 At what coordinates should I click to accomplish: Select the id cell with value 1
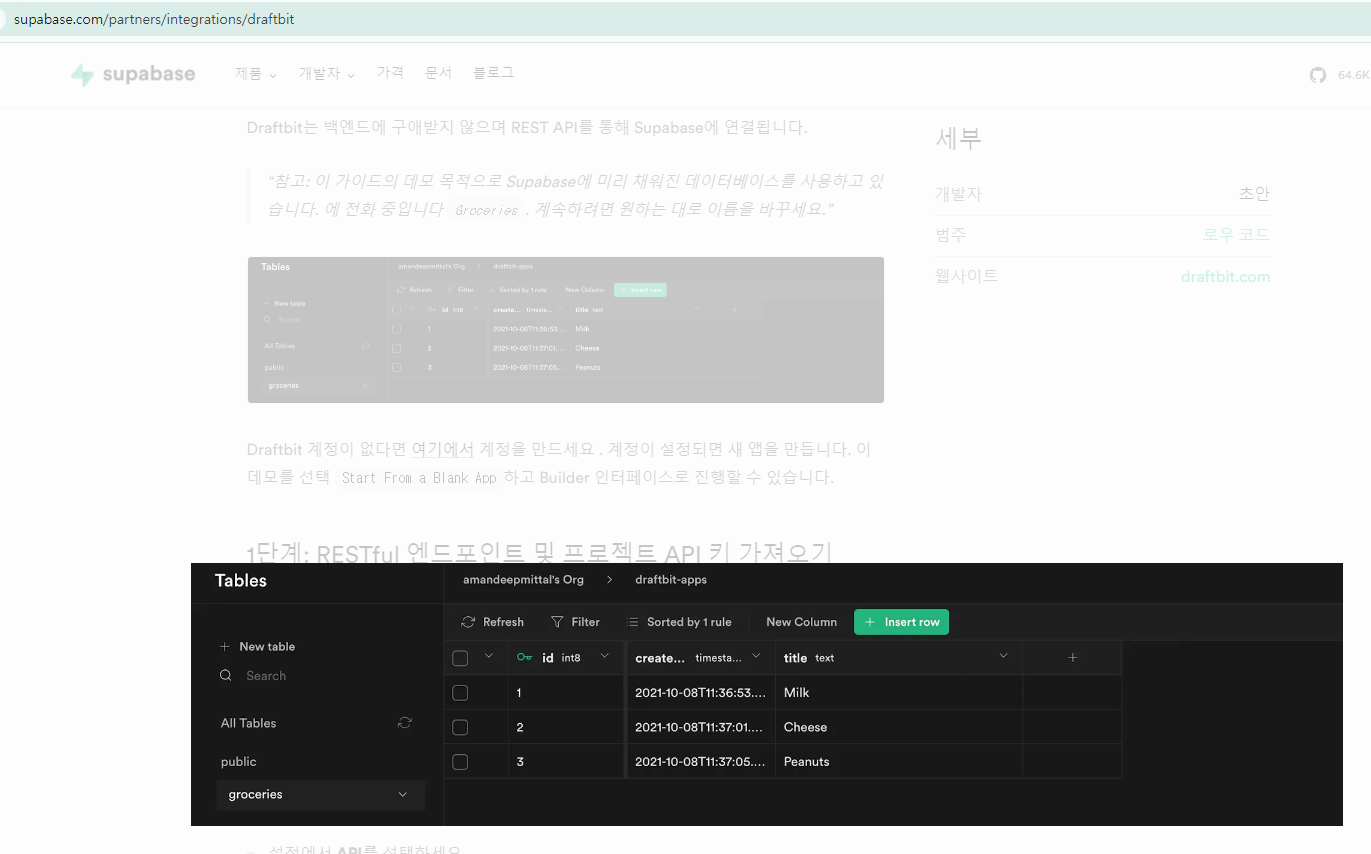566,693
